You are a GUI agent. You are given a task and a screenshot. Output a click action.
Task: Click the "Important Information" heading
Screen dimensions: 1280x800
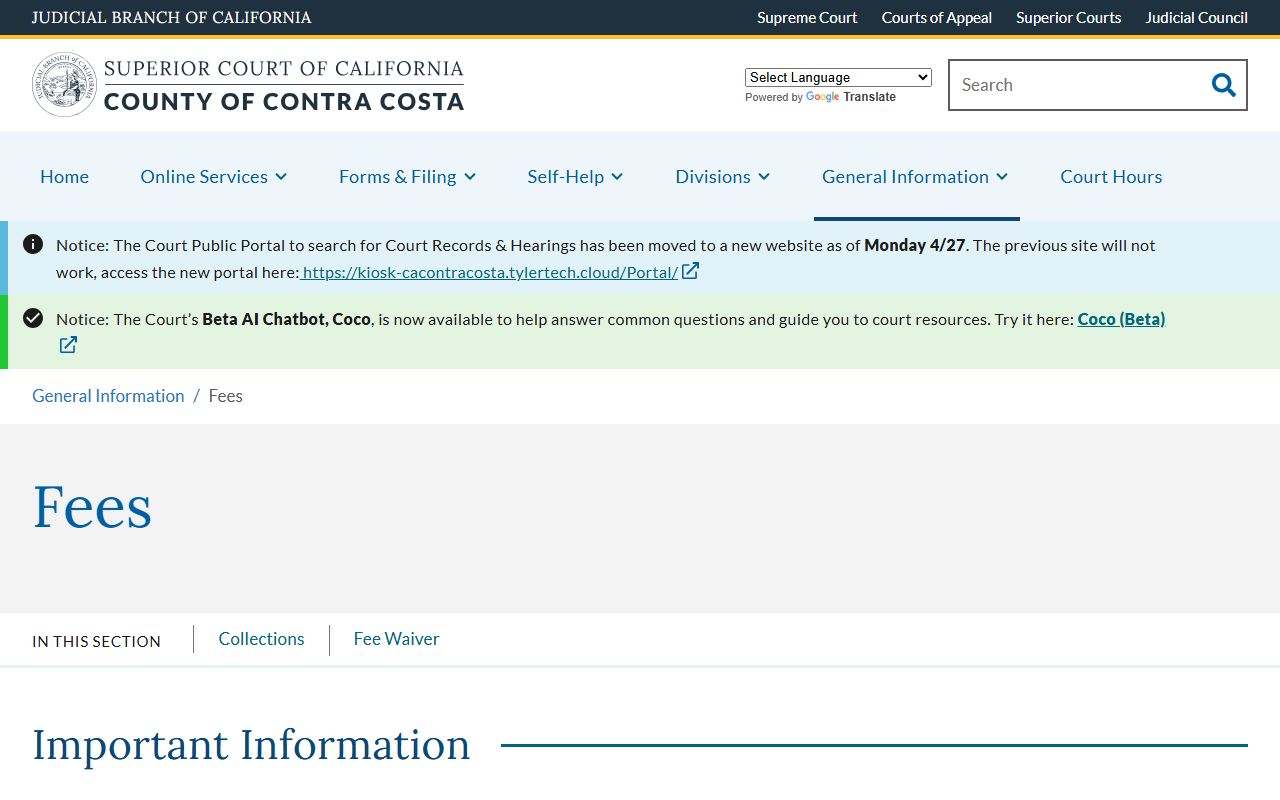251,745
